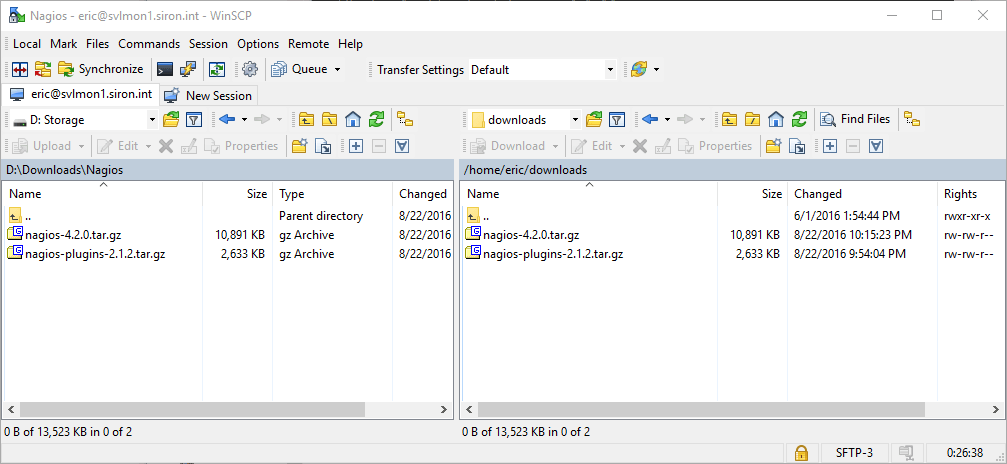The width and height of the screenshot is (1007, 464).
Task: Open the Options menu
Action: (x=258, y=44)
